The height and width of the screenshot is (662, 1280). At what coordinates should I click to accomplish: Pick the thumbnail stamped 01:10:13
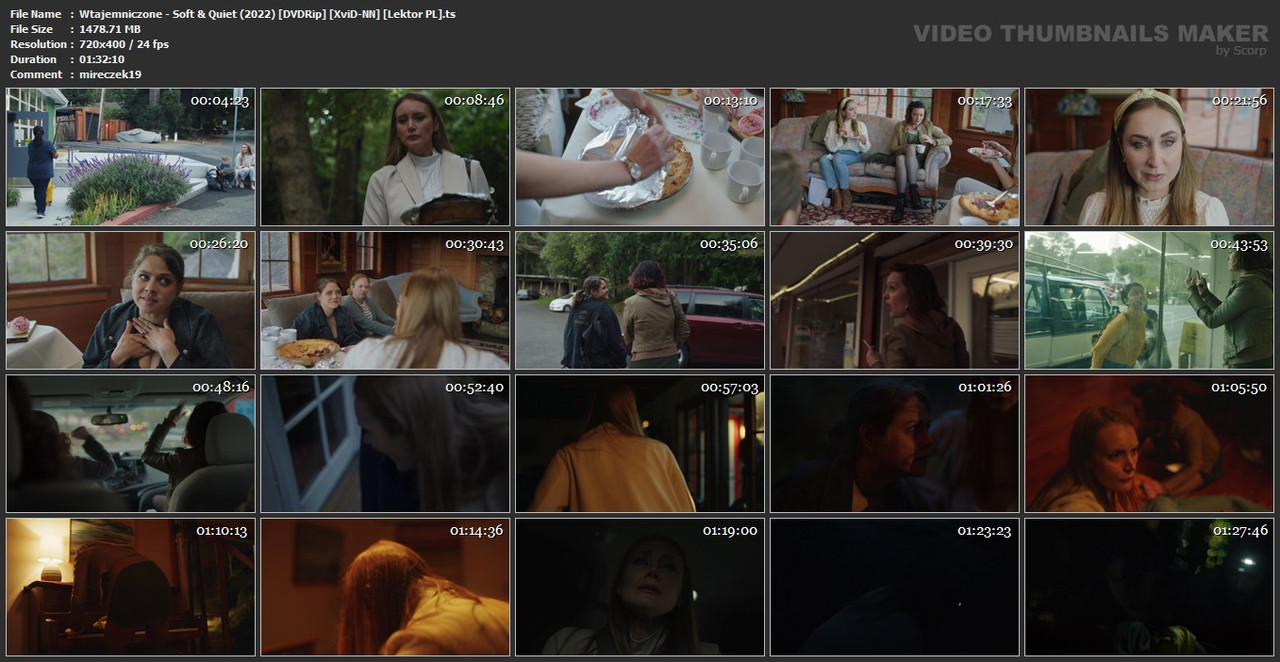[x=130, y=587]
